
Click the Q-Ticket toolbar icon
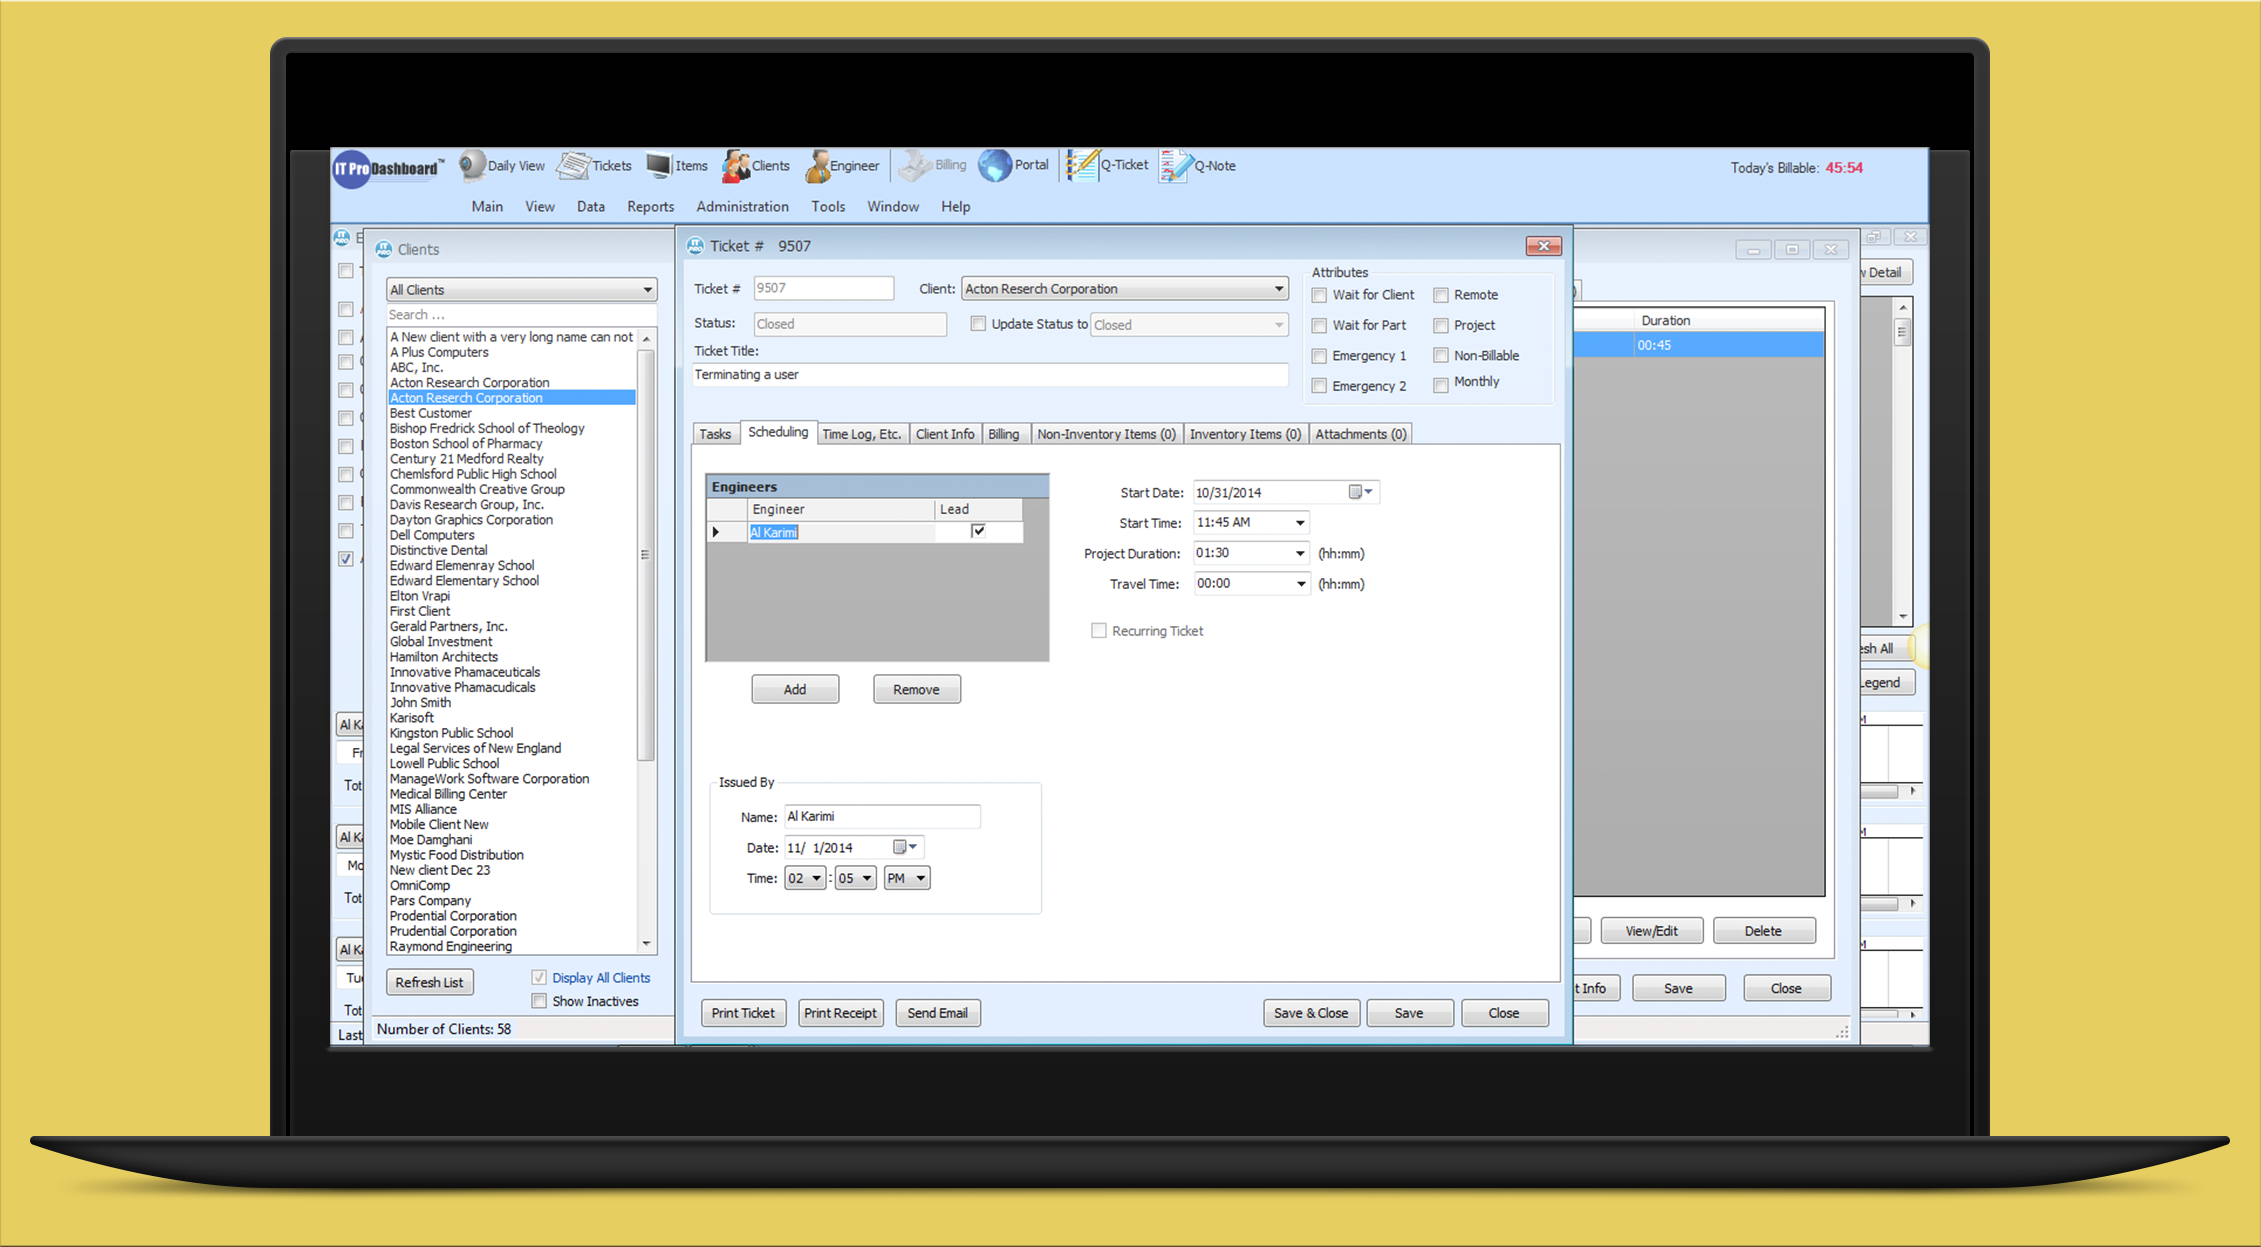(1082, 165)
